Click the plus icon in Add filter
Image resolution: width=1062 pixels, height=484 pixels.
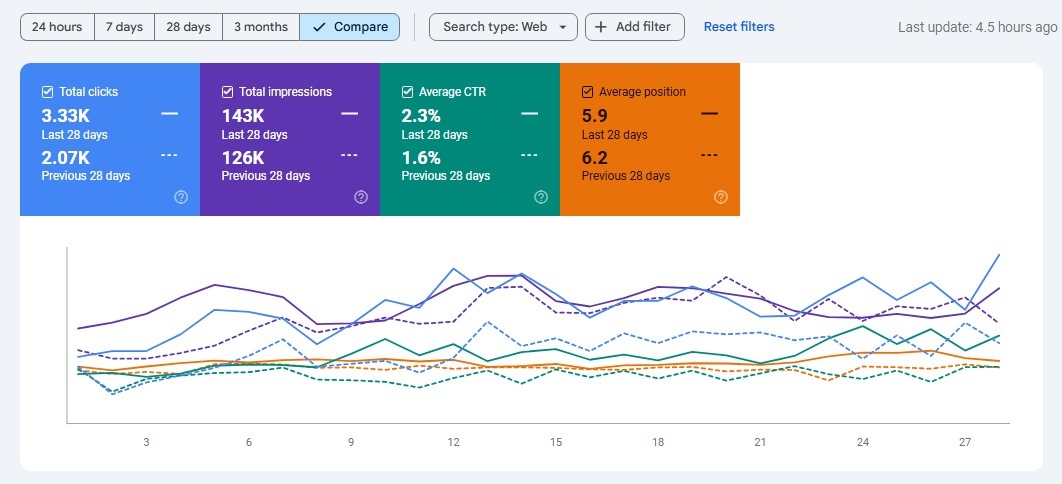[601, 27]
